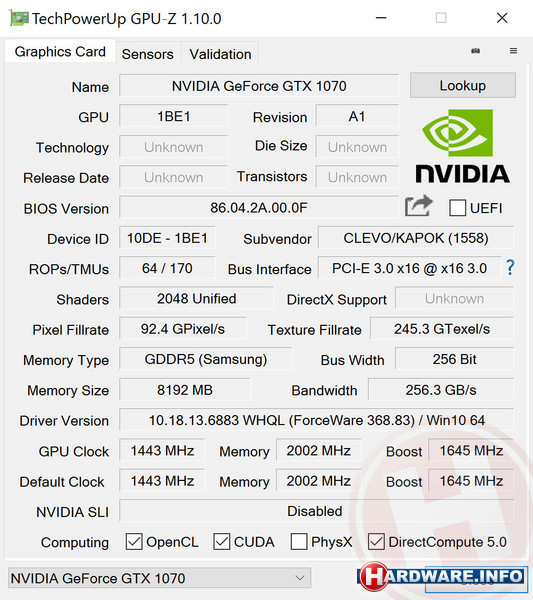This screenshot has height=600, width=533.
Task: Close the GPU-Z window
Action: [x=502, y=18]
